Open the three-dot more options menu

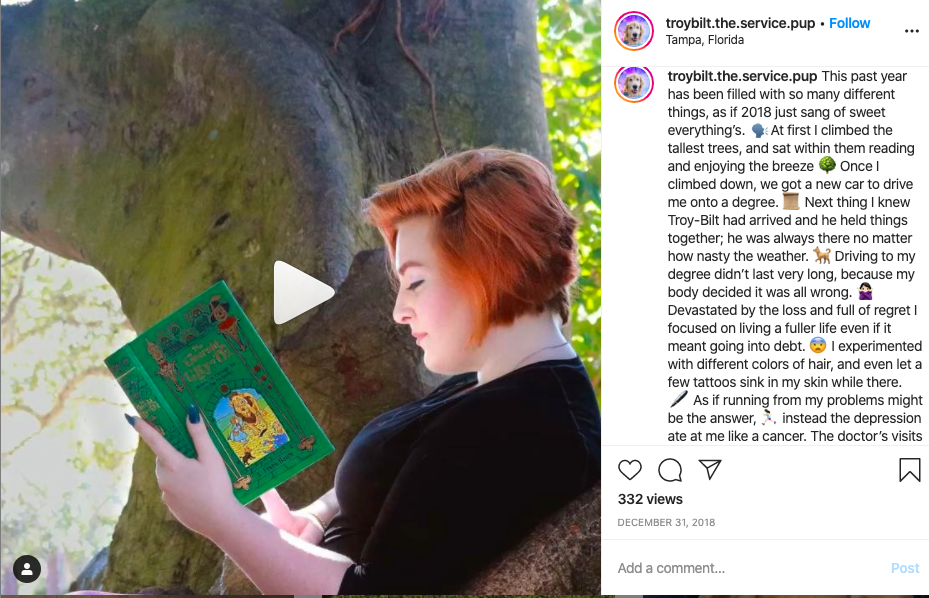point(911,31)
